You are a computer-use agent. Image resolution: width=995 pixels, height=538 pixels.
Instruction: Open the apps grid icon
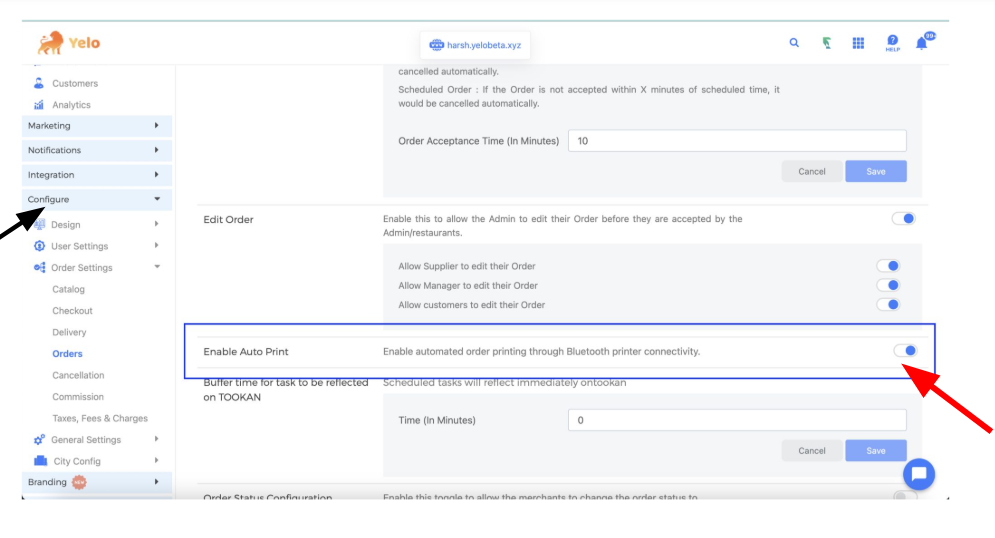[x=858, y=43]
